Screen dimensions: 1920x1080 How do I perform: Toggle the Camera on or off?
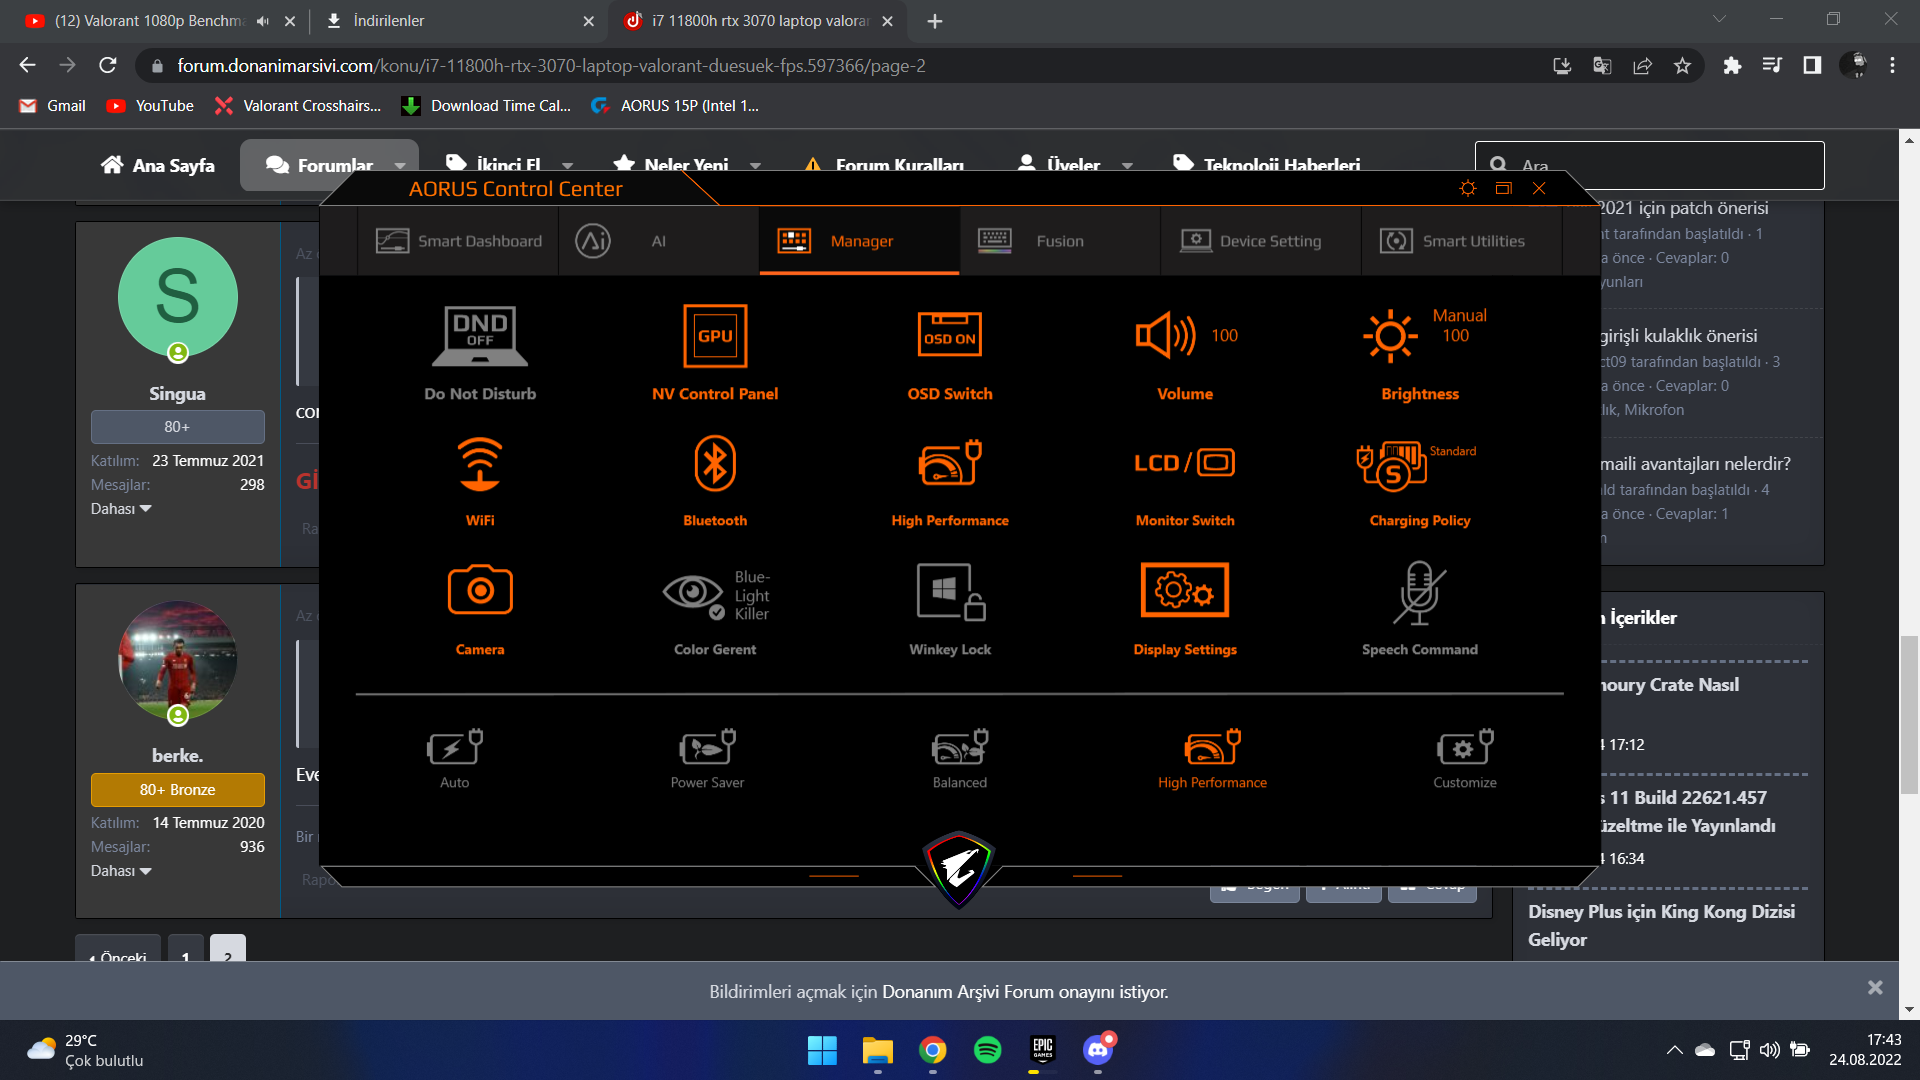480,590
